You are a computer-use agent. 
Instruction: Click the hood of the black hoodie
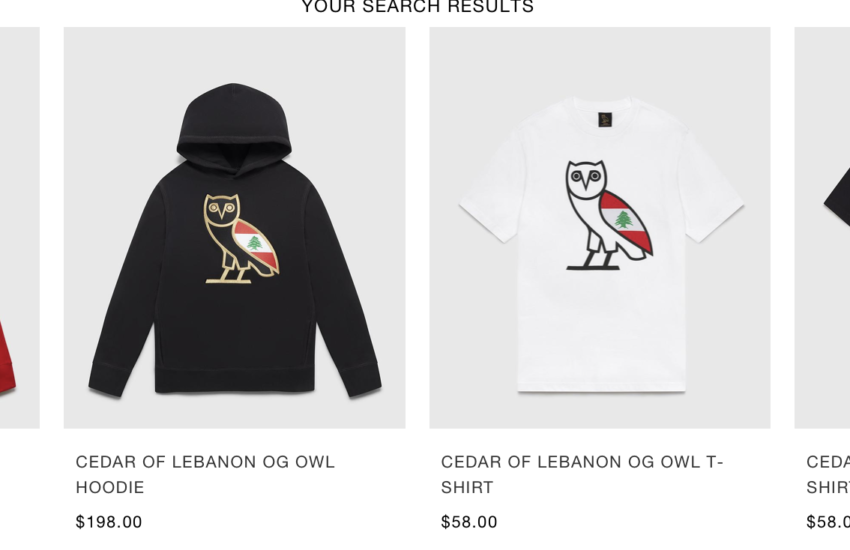point(234,127)
